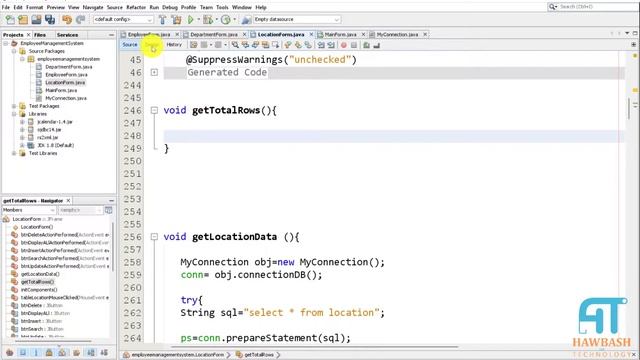The width and height of the screenshot is (640, 360).
Task: Open the Window menu
Action: pos(242,7)
